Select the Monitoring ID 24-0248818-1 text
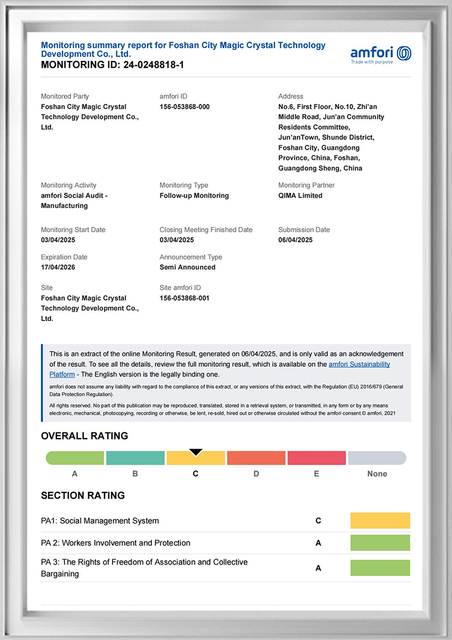452x640 pixels. [112, 65]
